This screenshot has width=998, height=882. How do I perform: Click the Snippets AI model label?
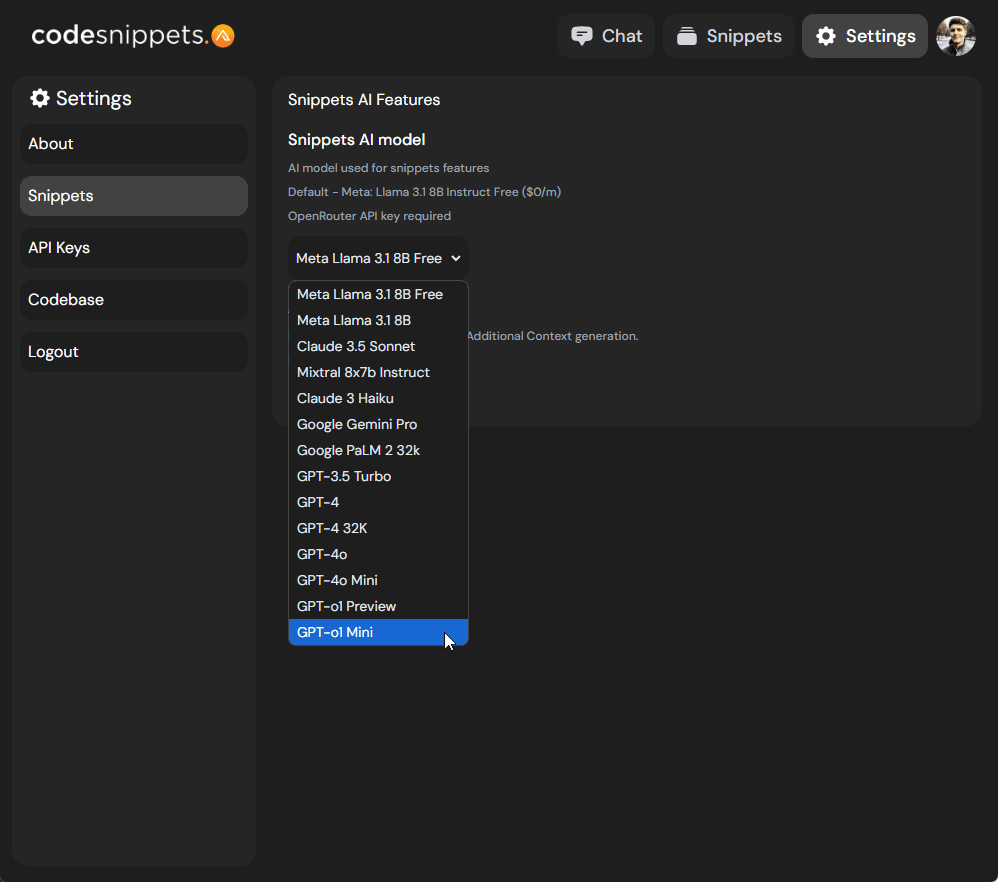(x=356, y=140)
